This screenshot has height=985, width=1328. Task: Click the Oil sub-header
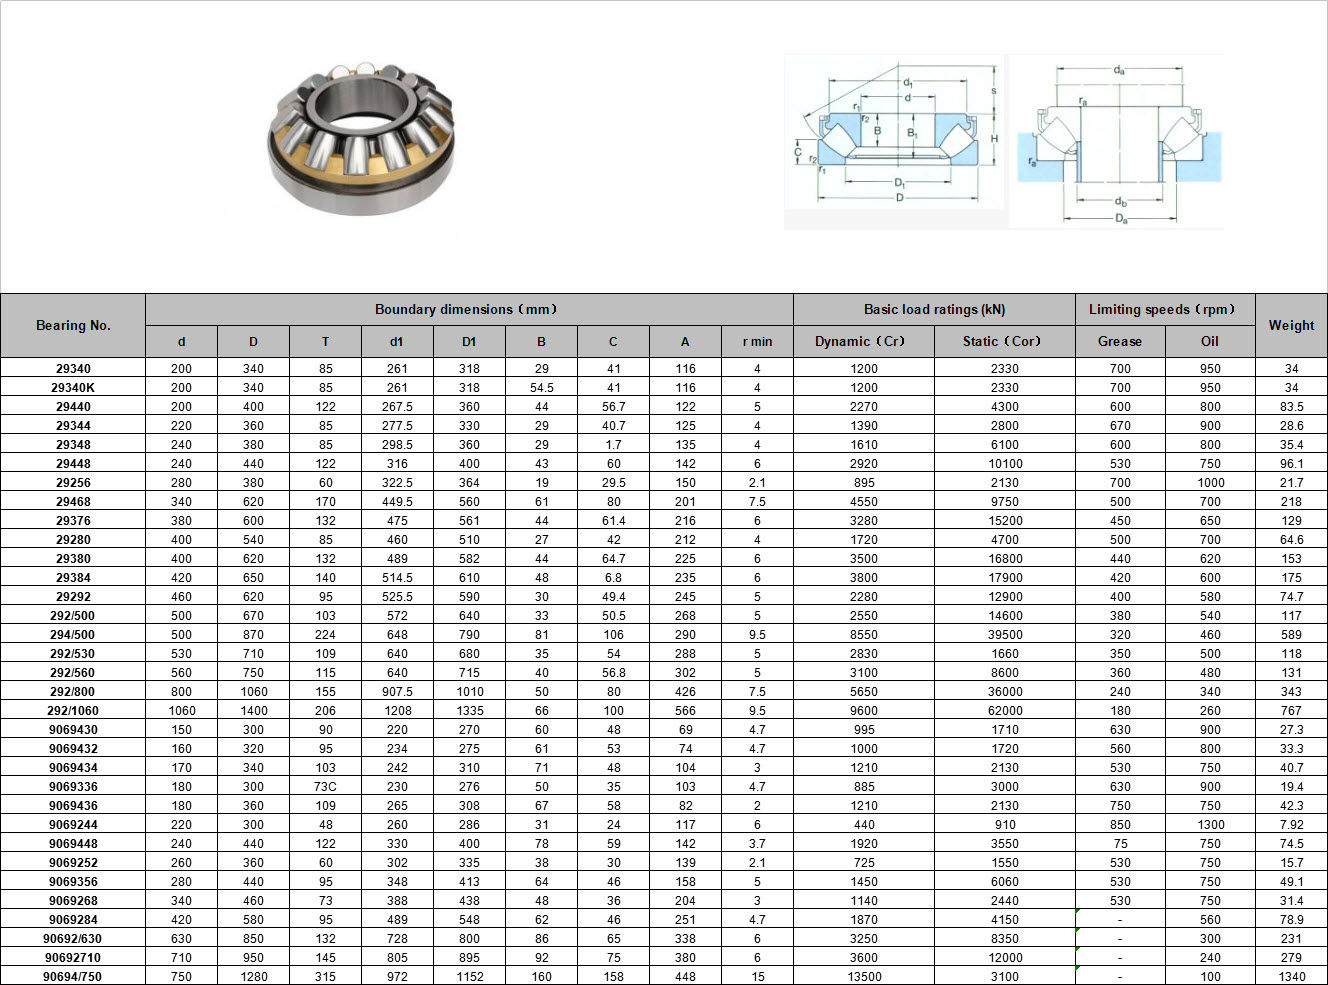(x=1210, y=341)
